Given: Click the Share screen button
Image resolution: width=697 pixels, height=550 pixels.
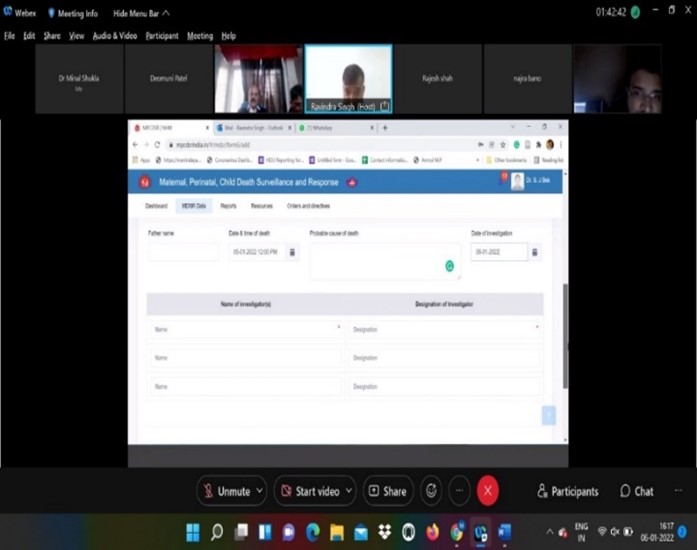Looking at the screenshot, I should tap(388, 491).
